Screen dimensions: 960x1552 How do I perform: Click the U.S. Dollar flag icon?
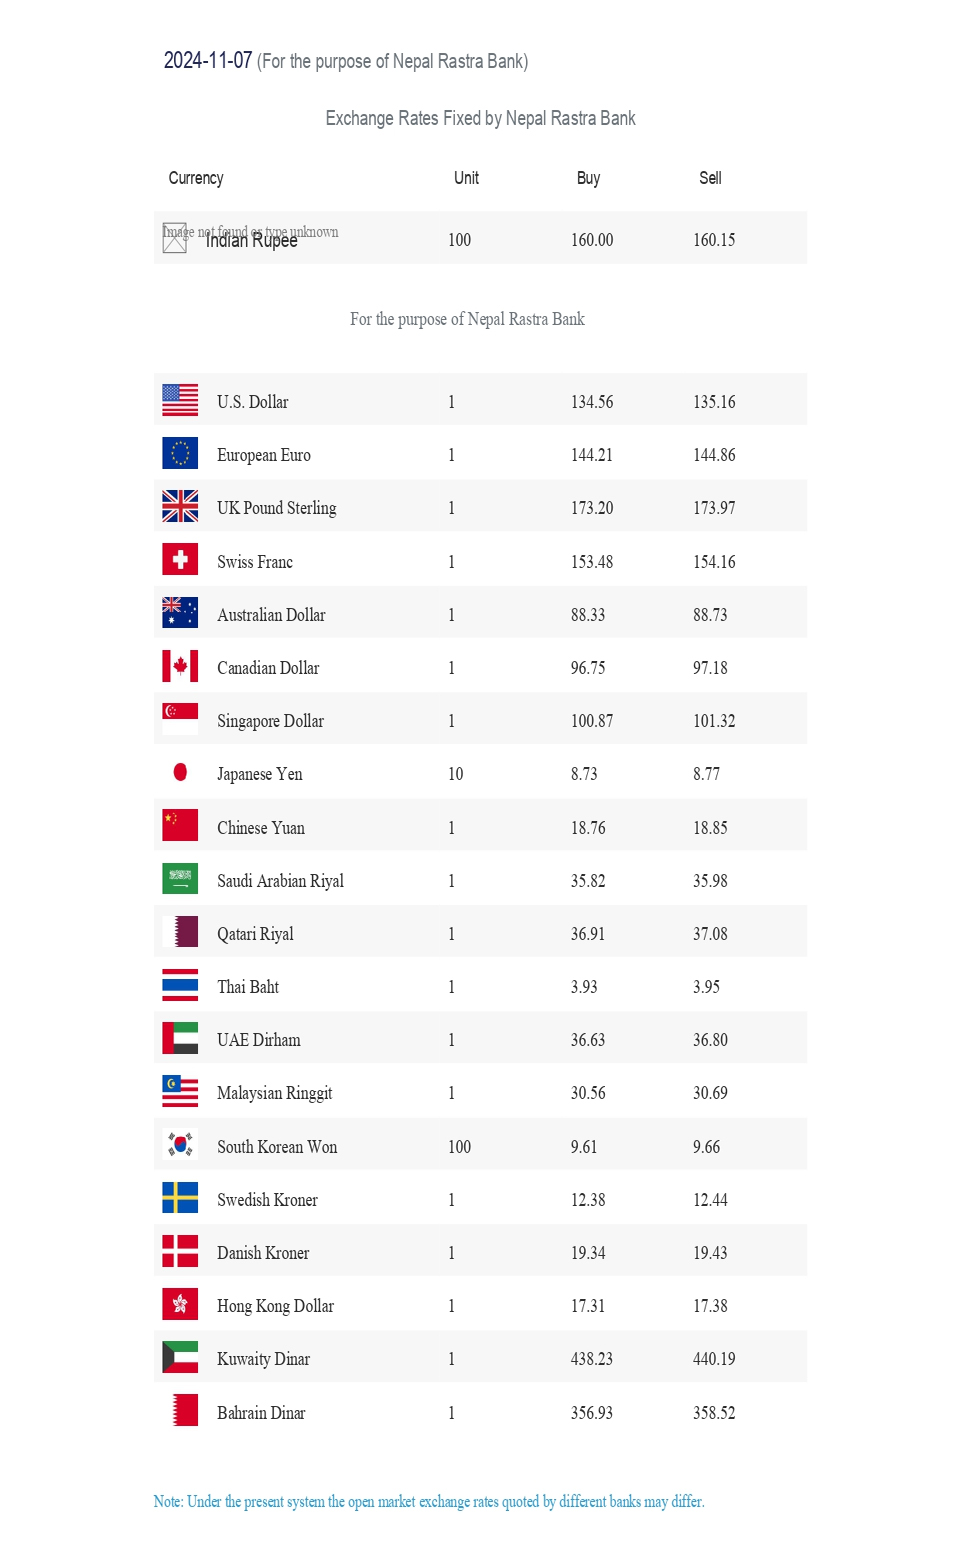point(180,400)
